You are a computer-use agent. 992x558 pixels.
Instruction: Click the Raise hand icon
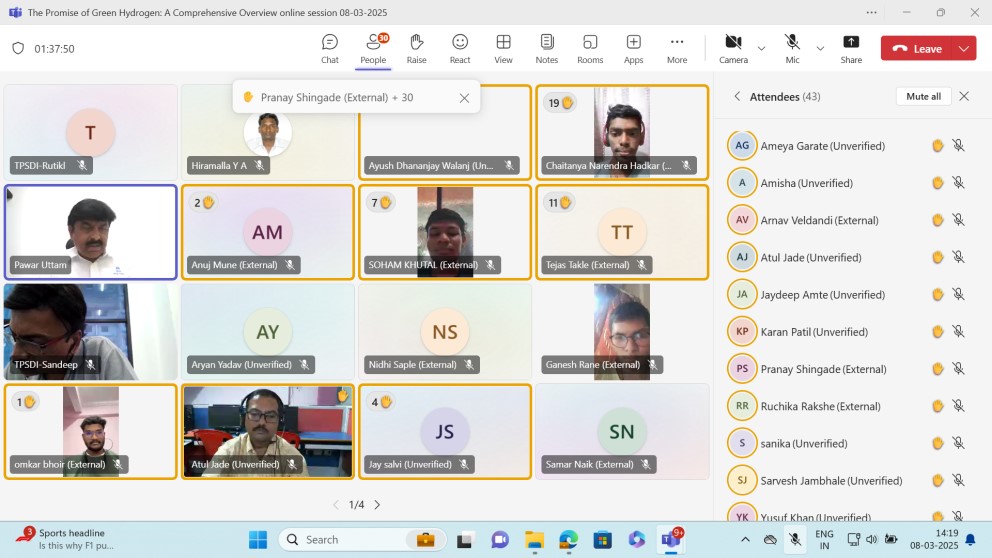416,48
